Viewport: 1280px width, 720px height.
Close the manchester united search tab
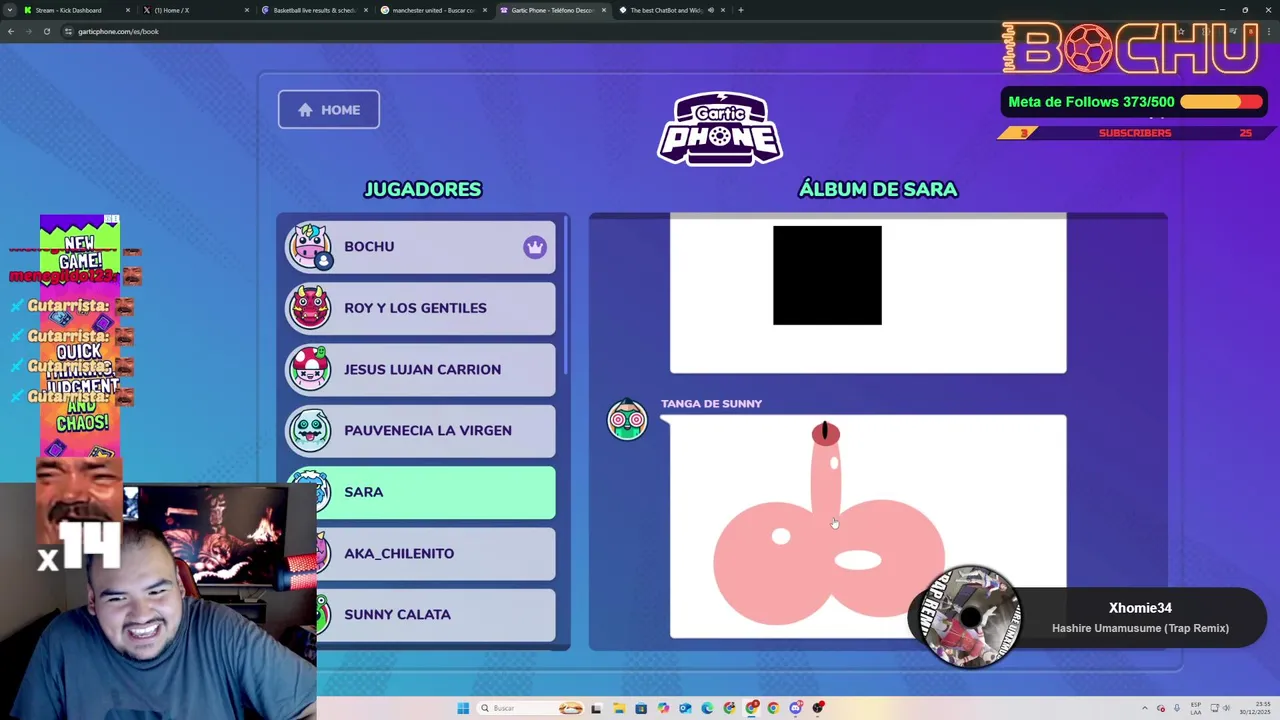485,10
